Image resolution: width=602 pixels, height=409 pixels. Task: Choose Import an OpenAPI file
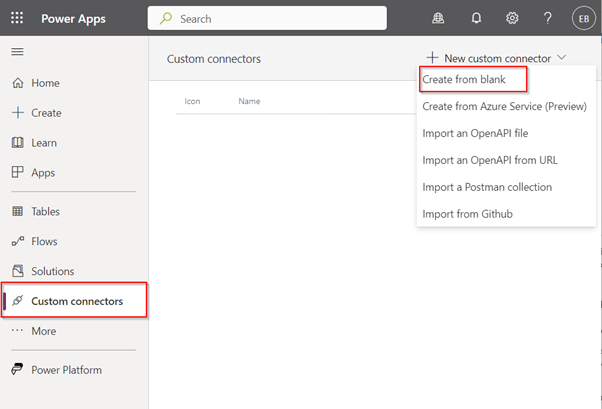[475, 133]
